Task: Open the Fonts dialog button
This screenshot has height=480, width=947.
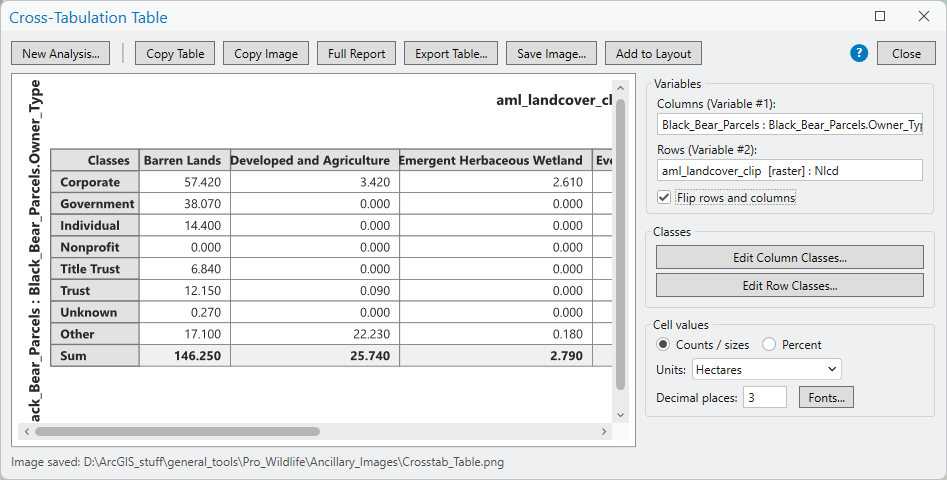Action: coord(826,397)
